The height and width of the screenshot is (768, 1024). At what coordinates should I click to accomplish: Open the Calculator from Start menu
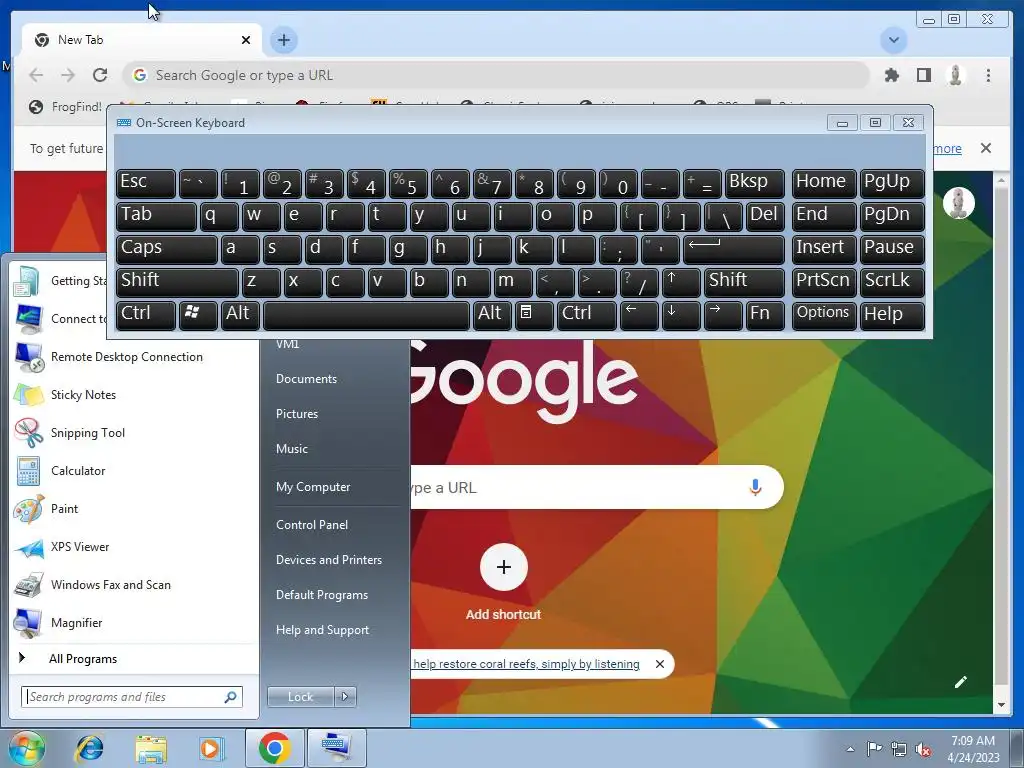pyautogui.click(x=78, y=471)
